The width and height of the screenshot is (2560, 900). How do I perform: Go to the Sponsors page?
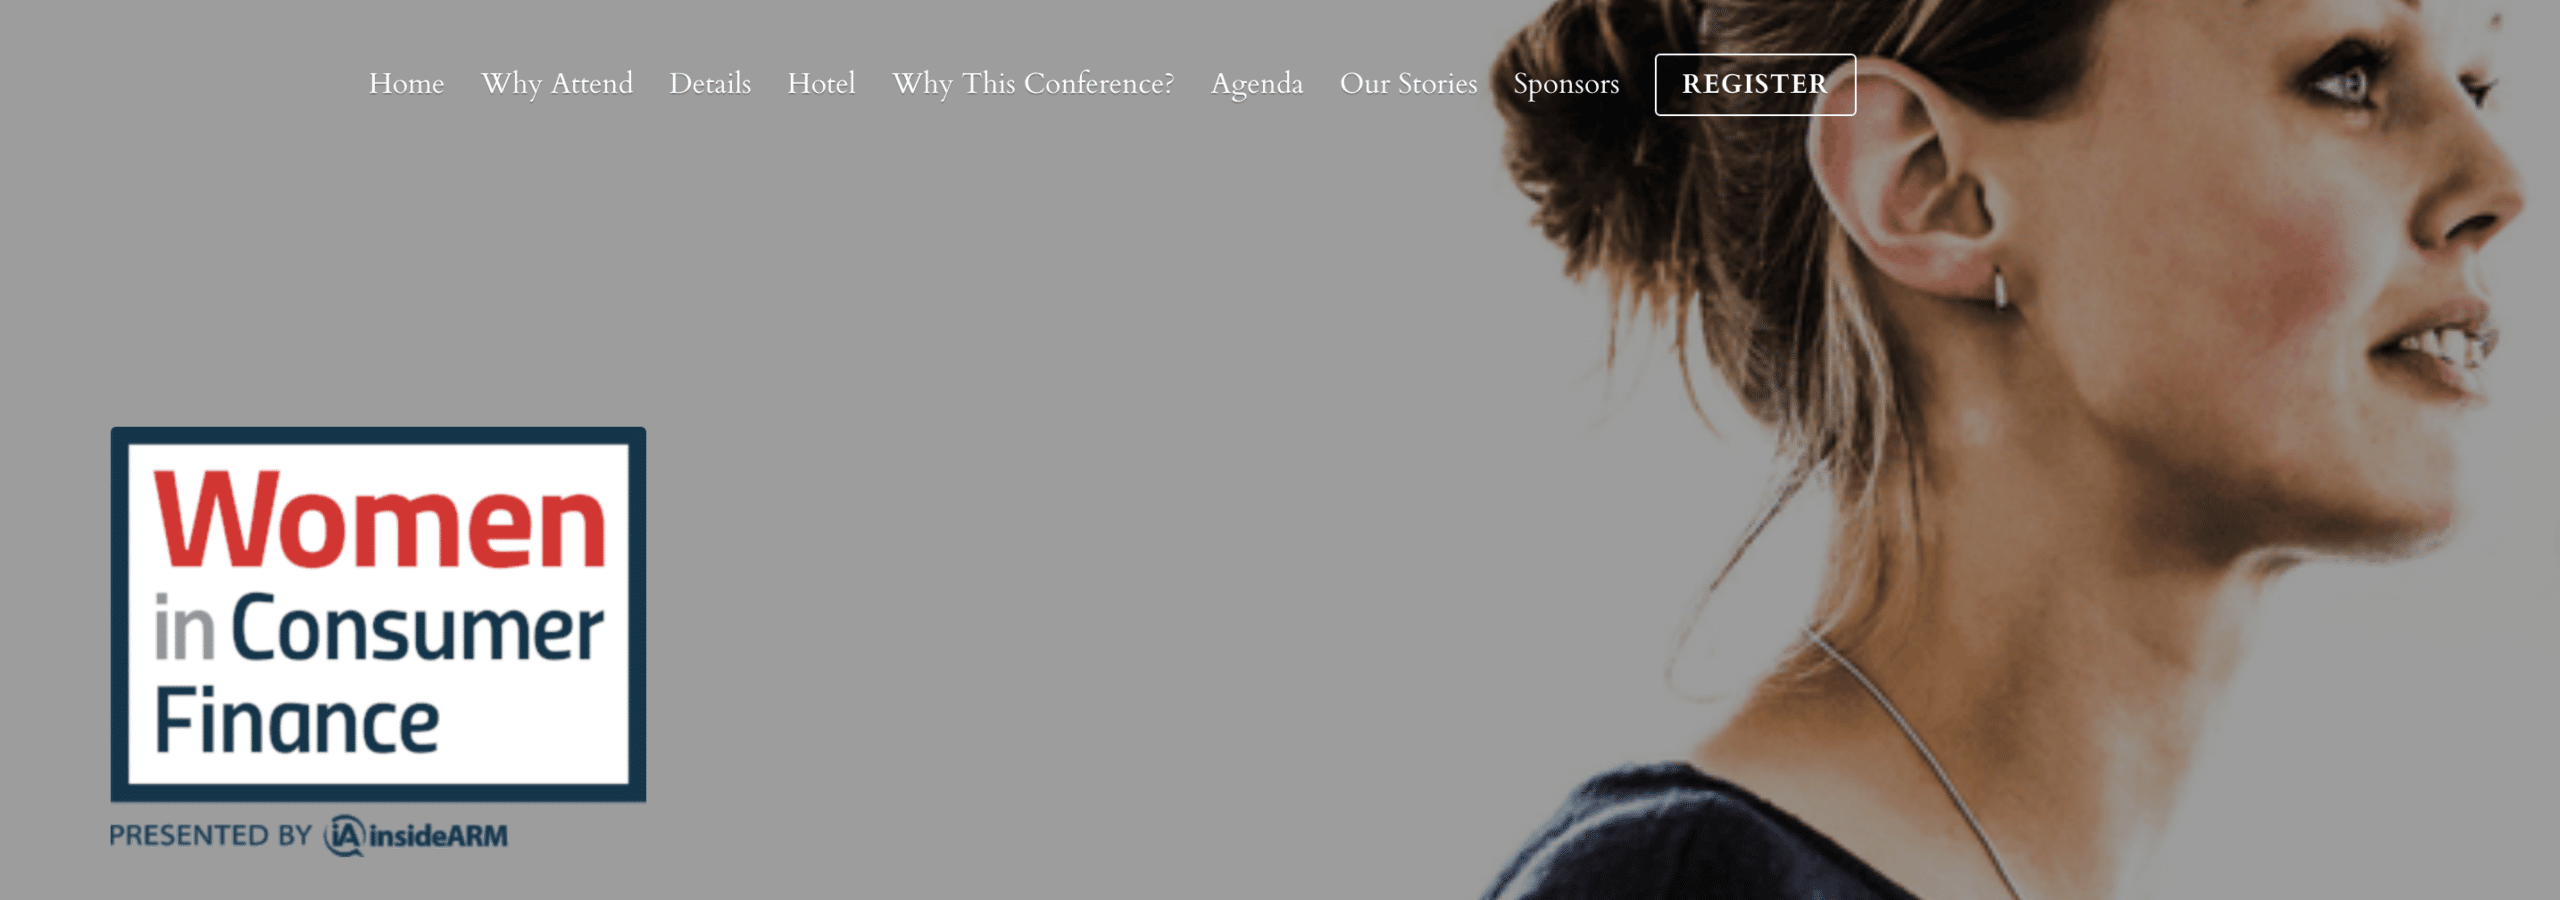click(1566, 84)
